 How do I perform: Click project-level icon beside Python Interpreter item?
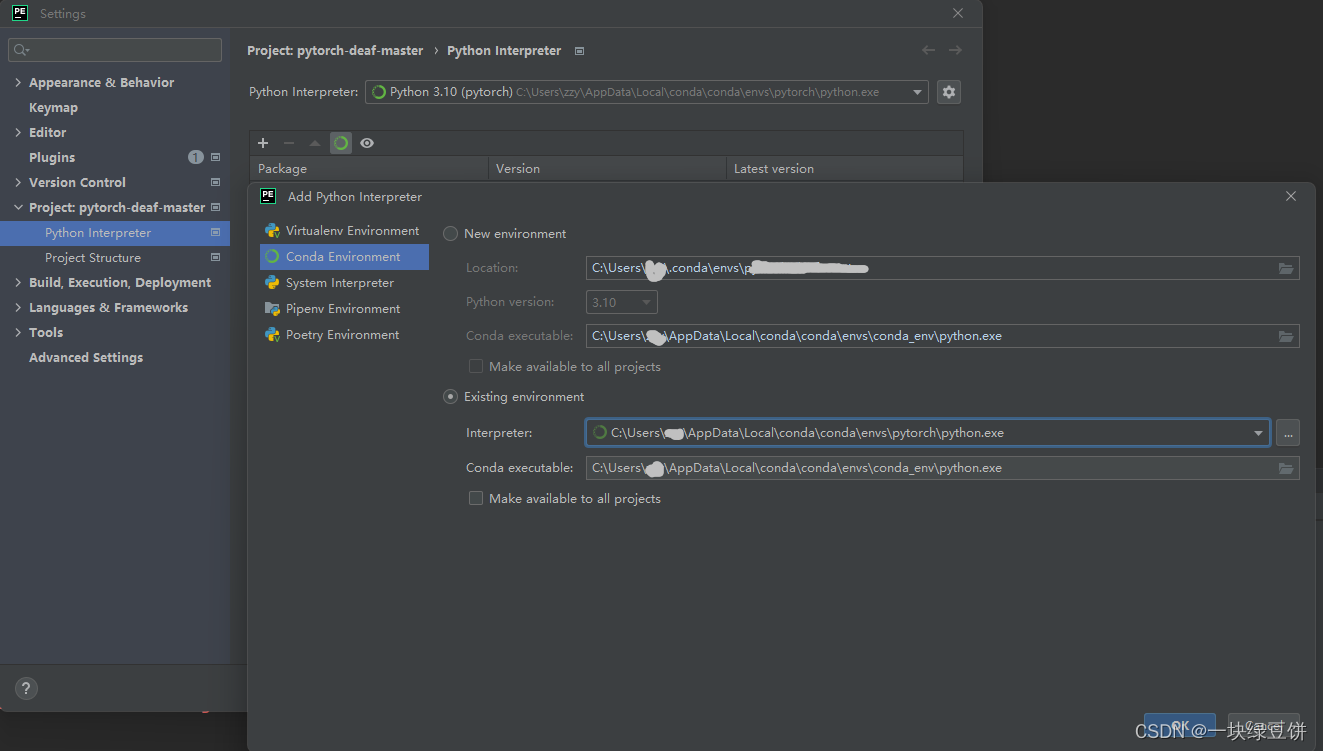215,232
